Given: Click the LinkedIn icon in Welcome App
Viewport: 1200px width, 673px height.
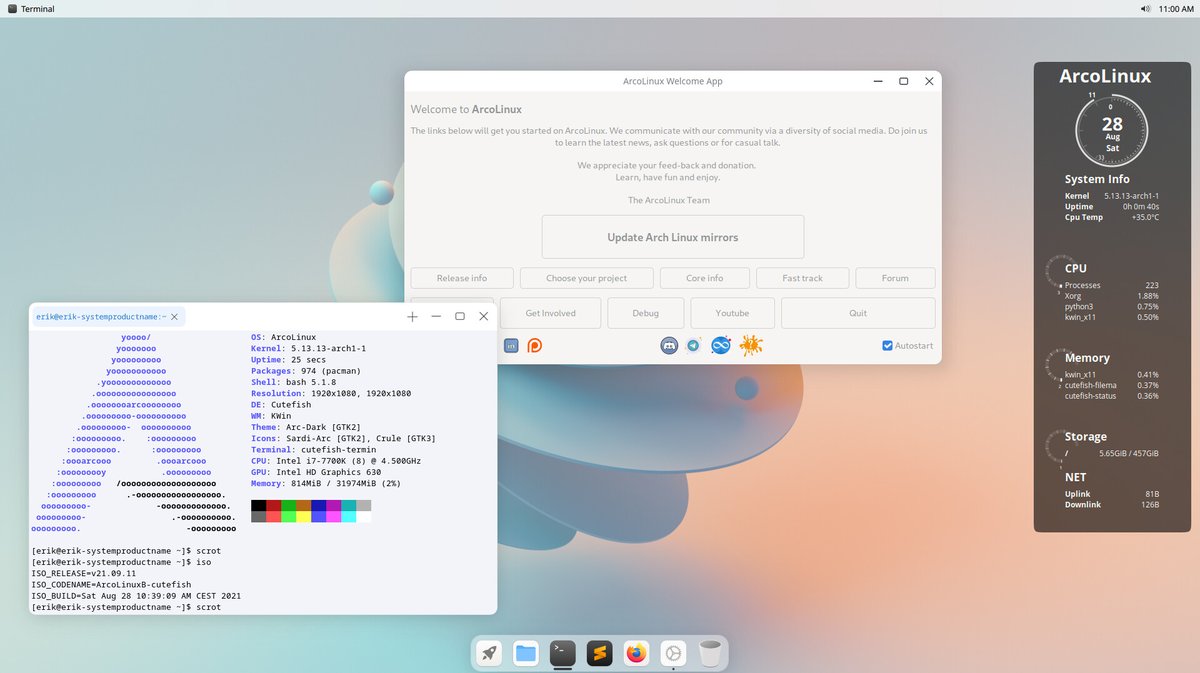Looking at the screenshot, I should click(x=511, y=345).
